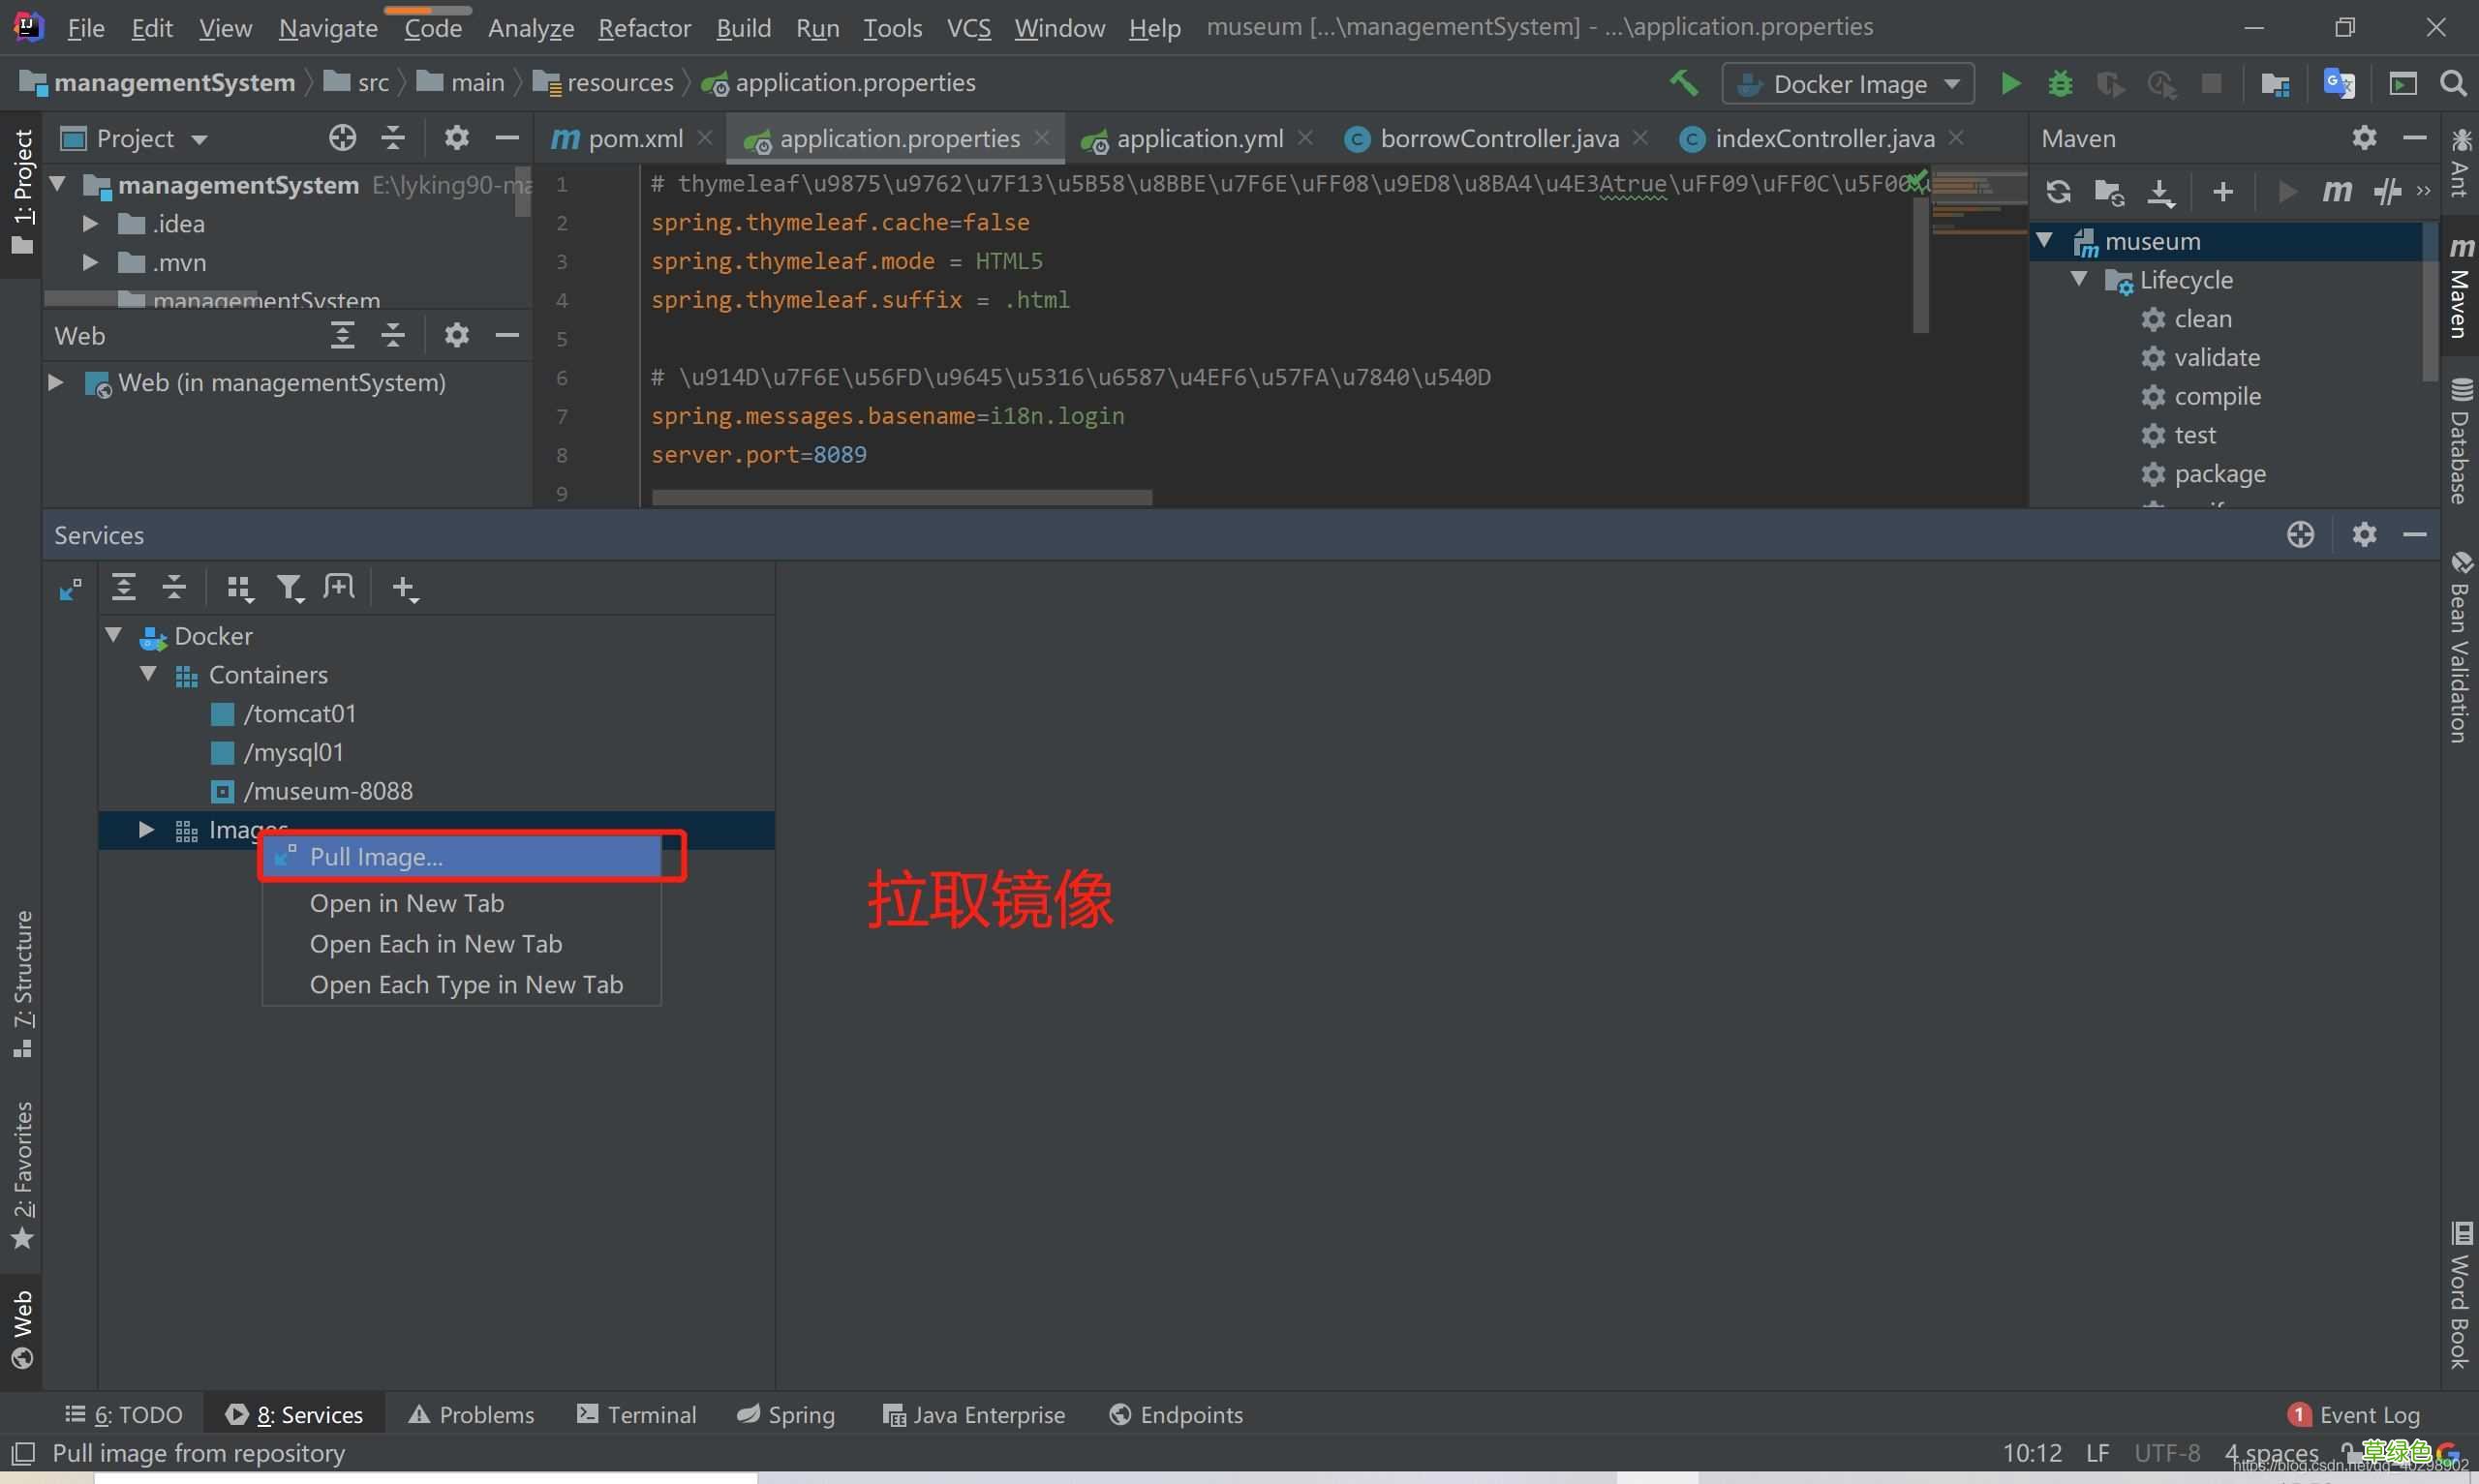The height and width of the screenshot is (1484, 2479).
Task: Expand the .mvn folder
Action: [x=90, y=262]
